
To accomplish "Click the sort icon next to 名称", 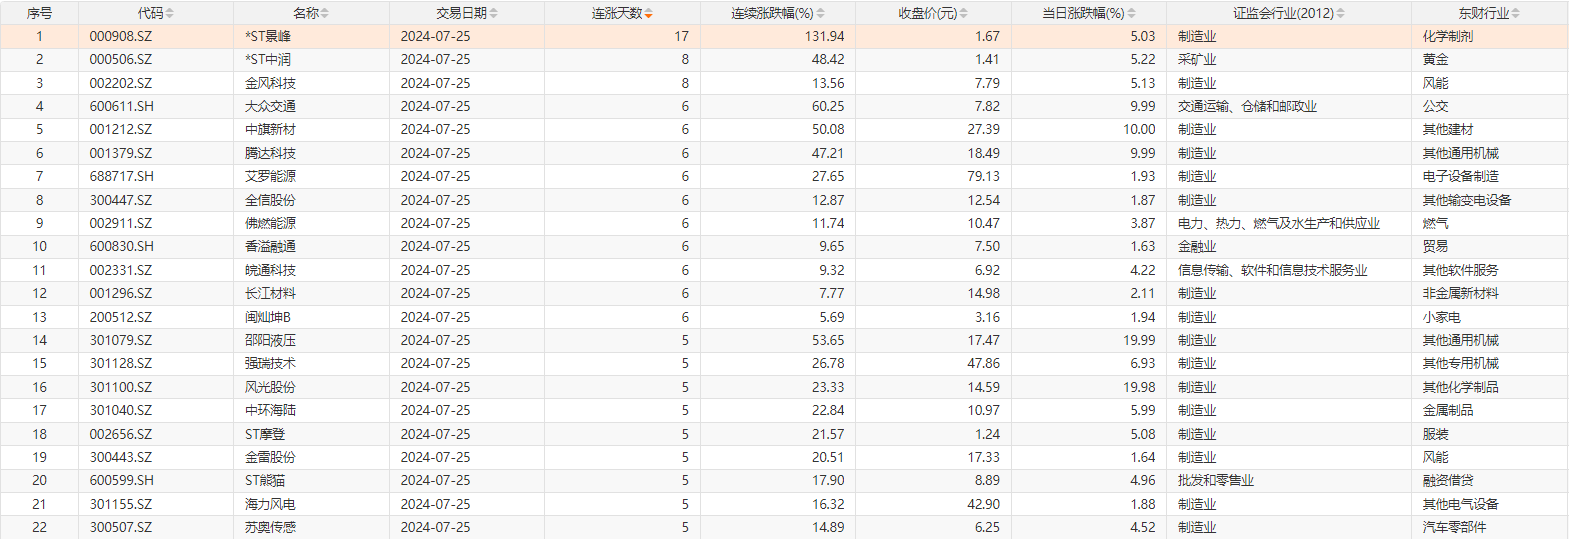I will click(x=325, y=14).
